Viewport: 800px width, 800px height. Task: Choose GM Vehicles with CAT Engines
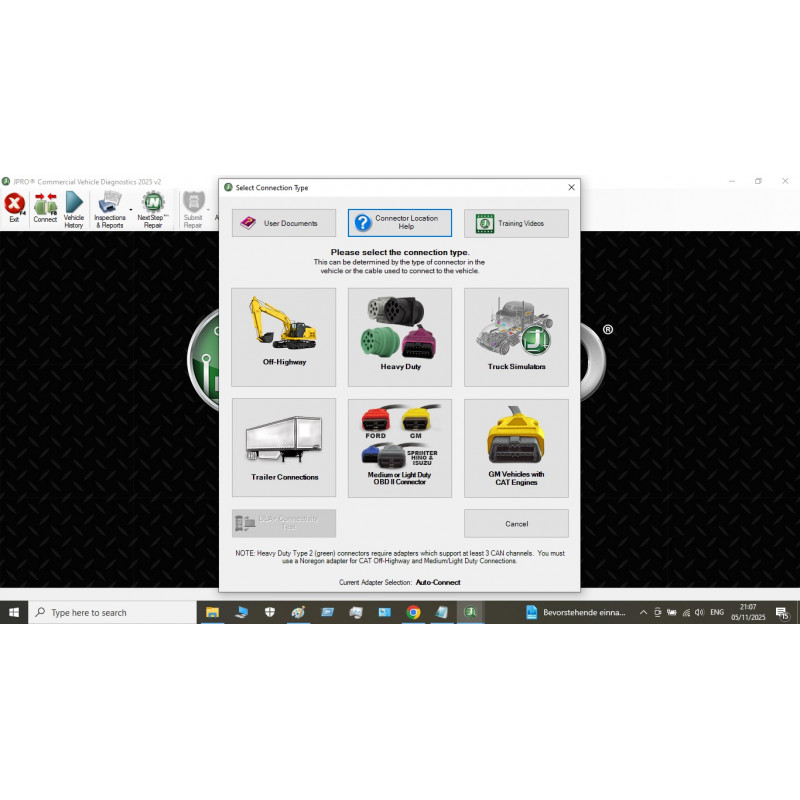point(516,446)
